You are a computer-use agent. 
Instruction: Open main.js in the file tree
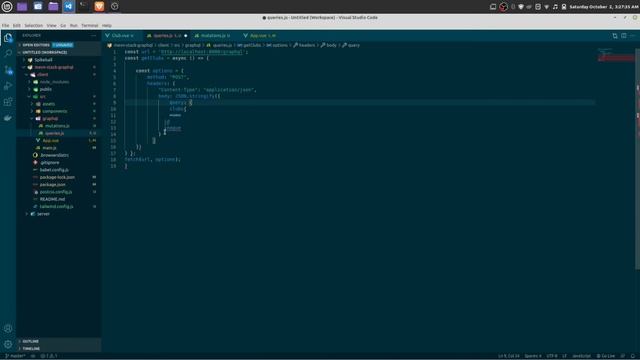[58, 148]
